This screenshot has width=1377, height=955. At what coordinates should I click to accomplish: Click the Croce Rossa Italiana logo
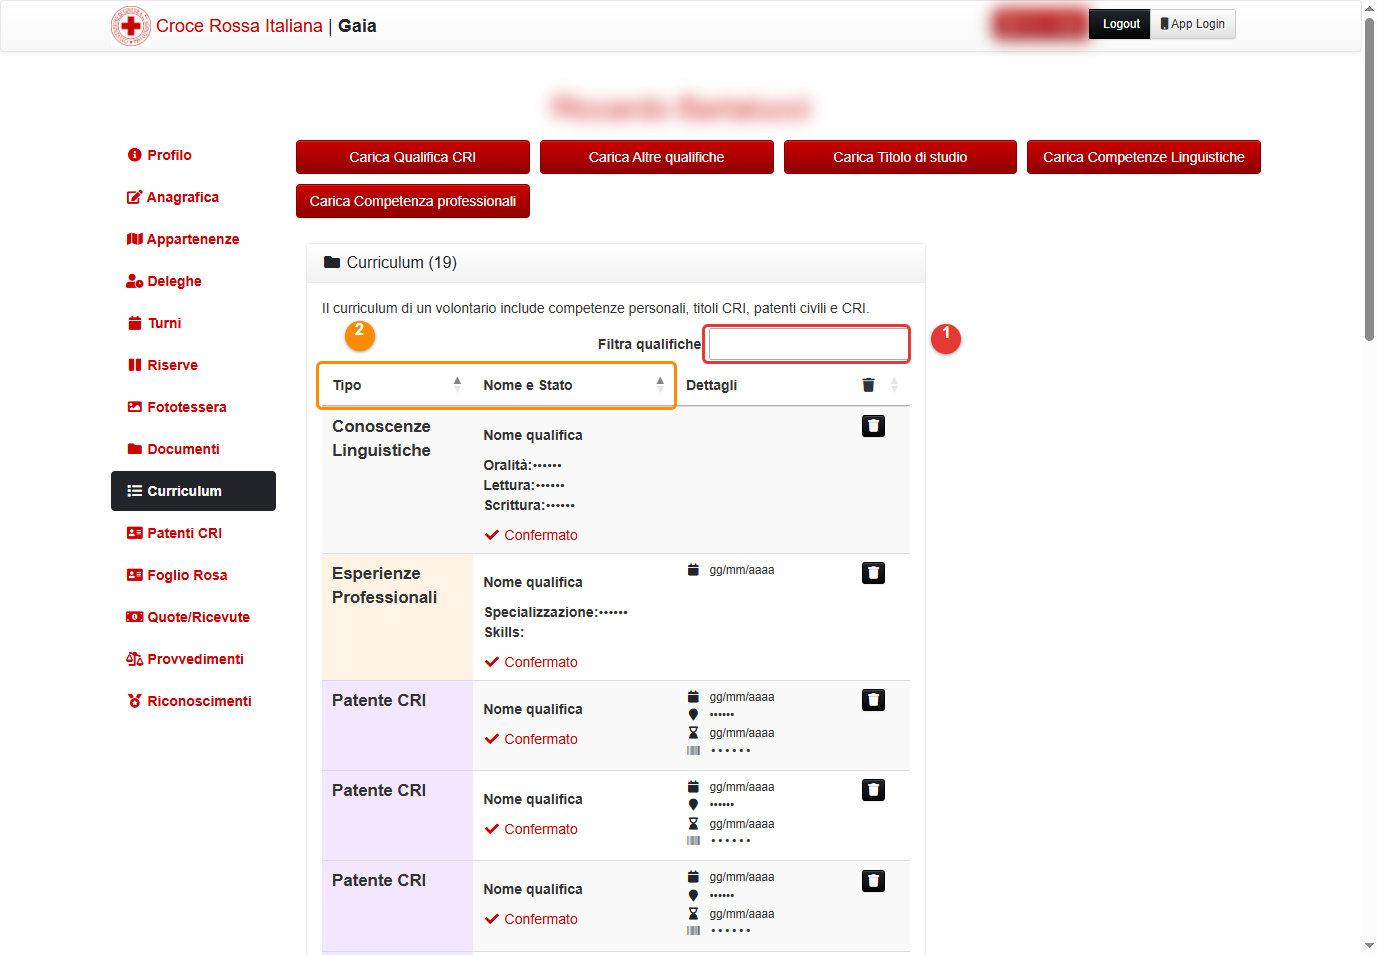coord(131,26)
